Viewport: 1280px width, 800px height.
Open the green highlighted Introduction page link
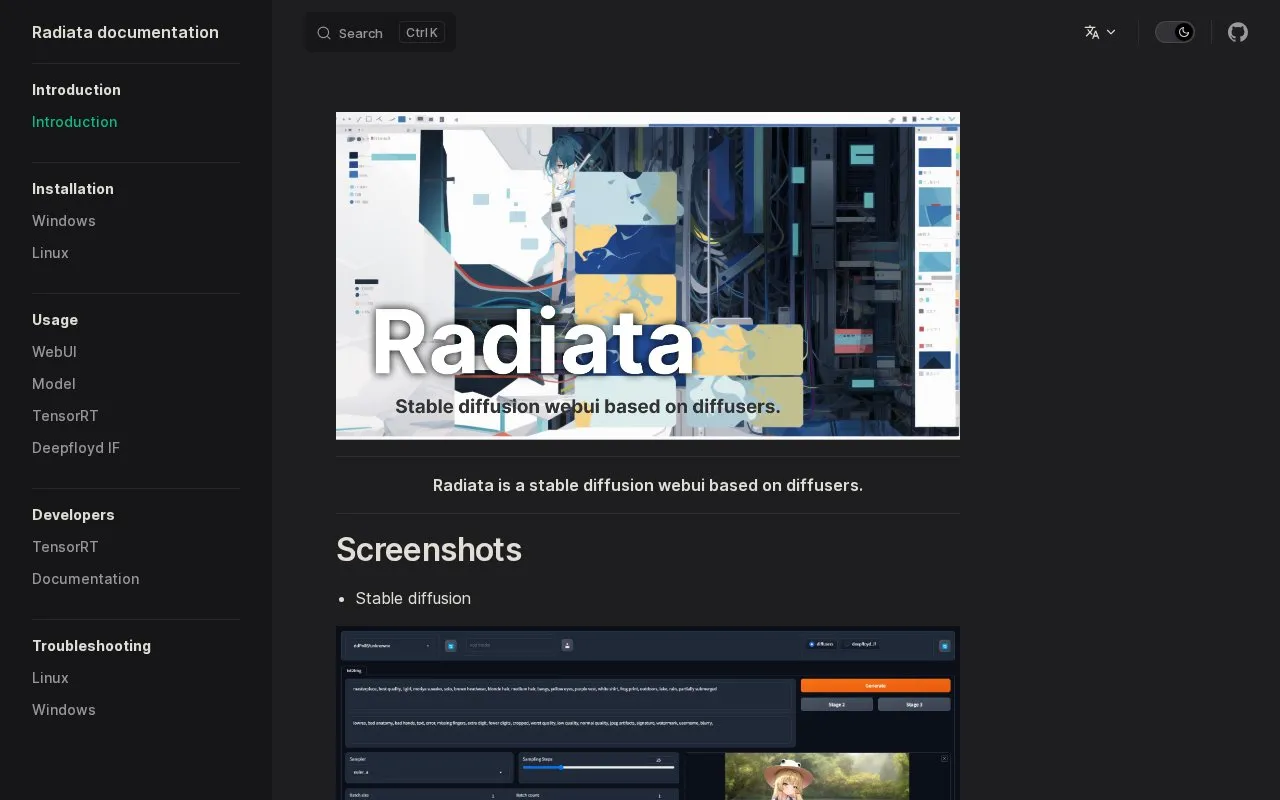point(75,122)
